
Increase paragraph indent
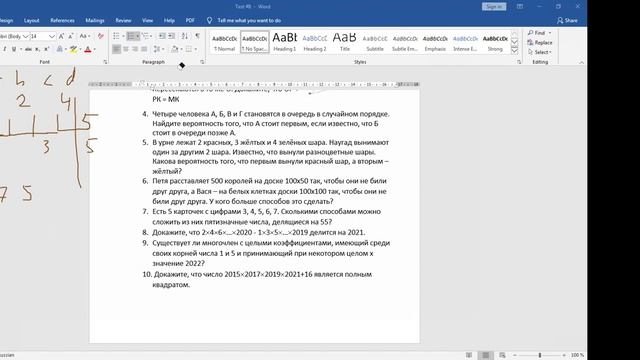(172, 36)
